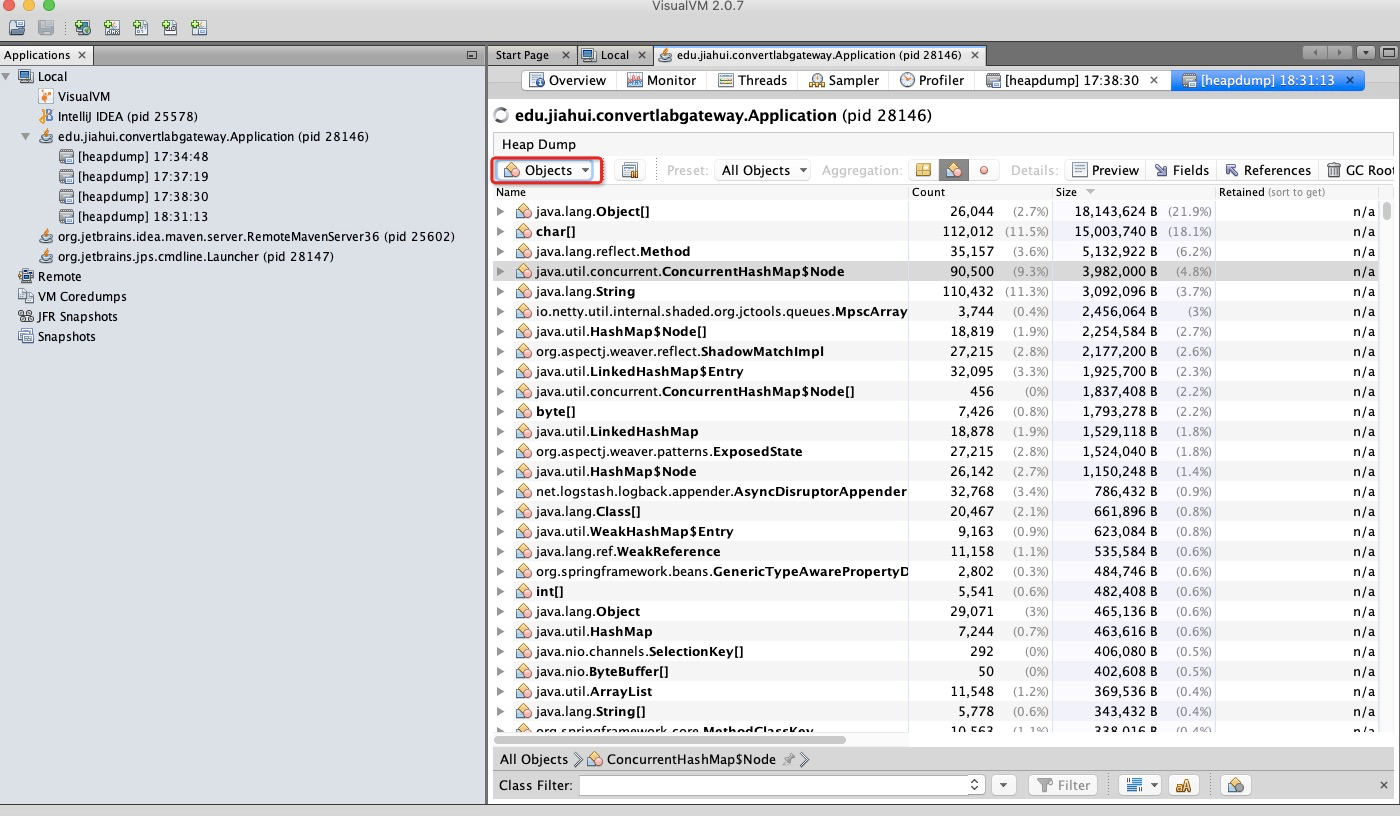Image resolution: width=1400 pixels, height=816 pixels.
Task: Sort by Retained column header
Action: tap(1297, 191)
